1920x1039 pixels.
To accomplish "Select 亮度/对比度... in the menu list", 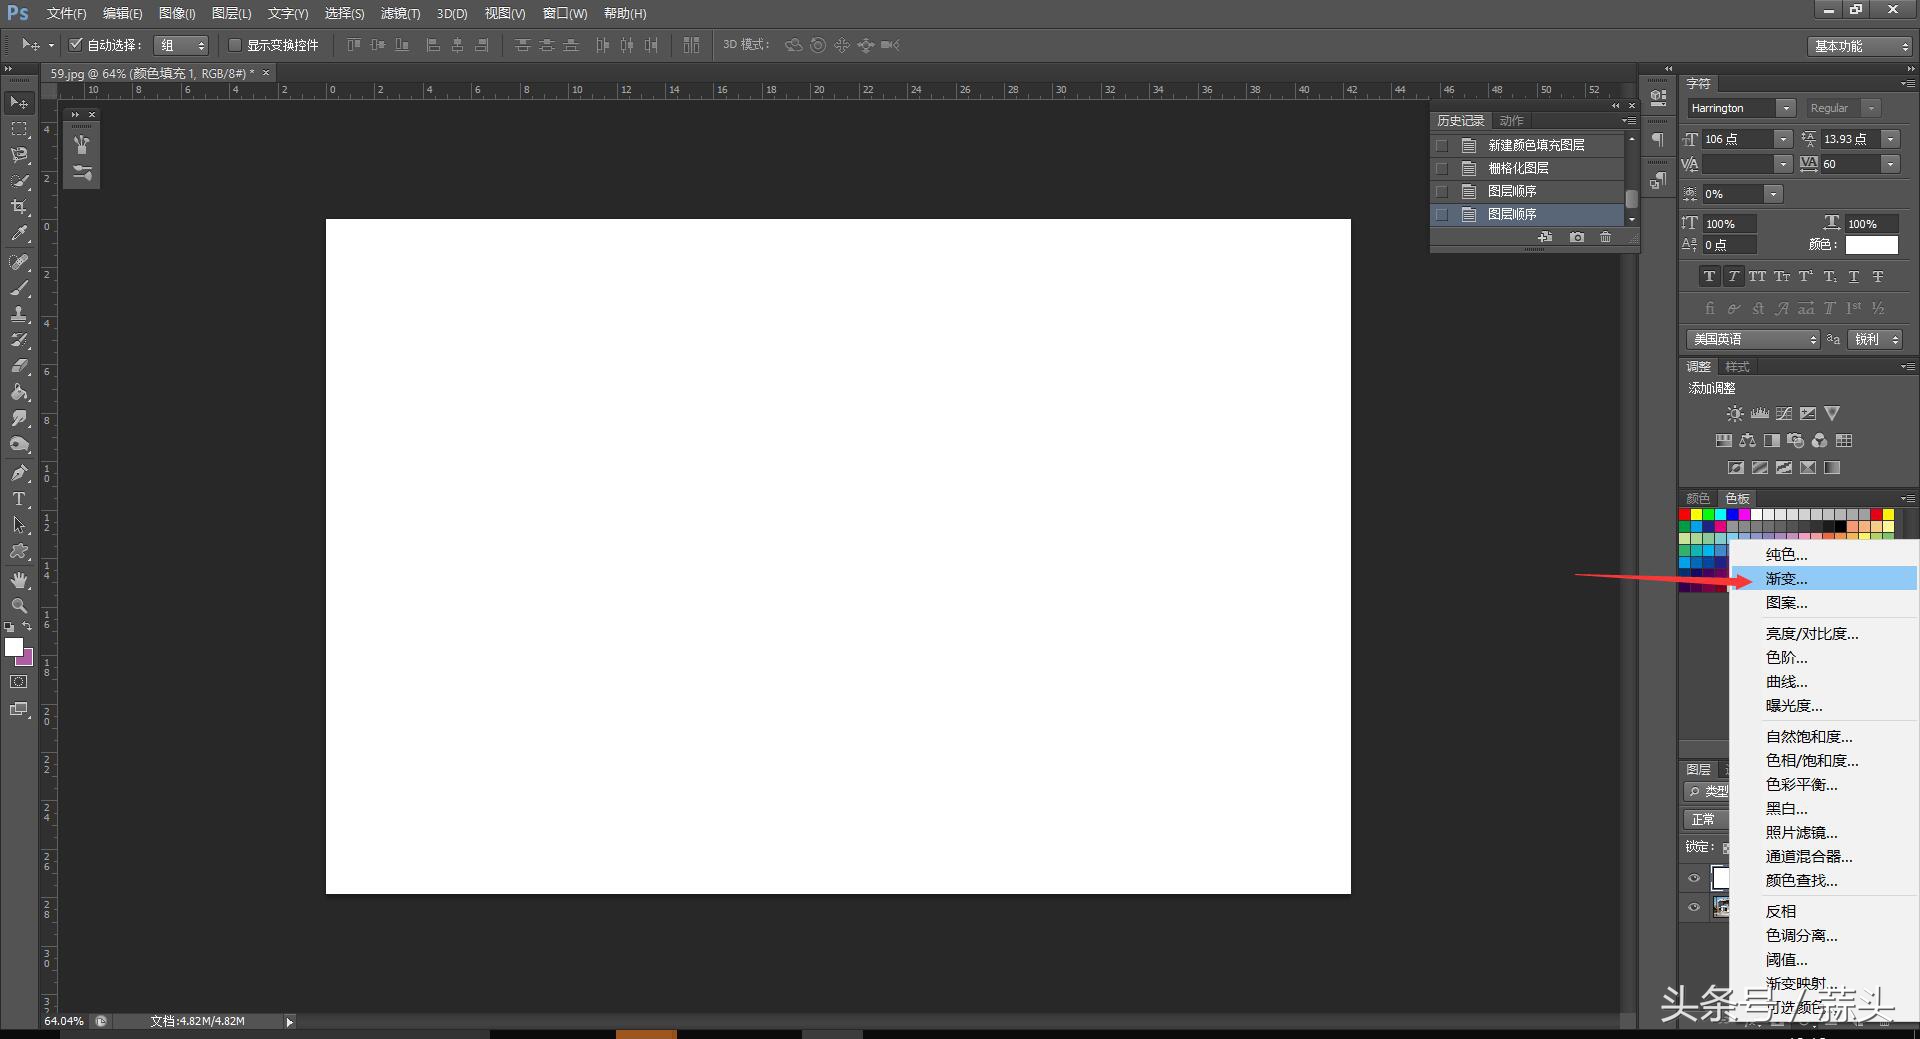I will coord(1810,633).
